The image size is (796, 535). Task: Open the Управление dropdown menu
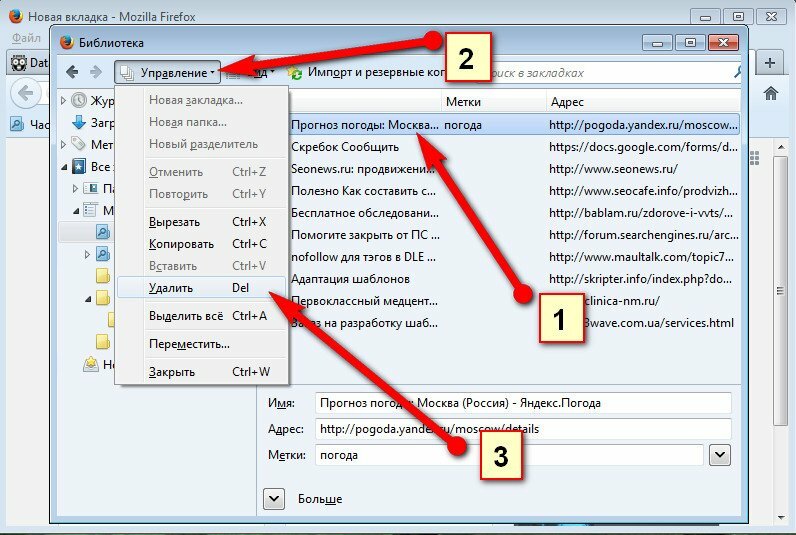pyautogui.click(x=166, y=72)
